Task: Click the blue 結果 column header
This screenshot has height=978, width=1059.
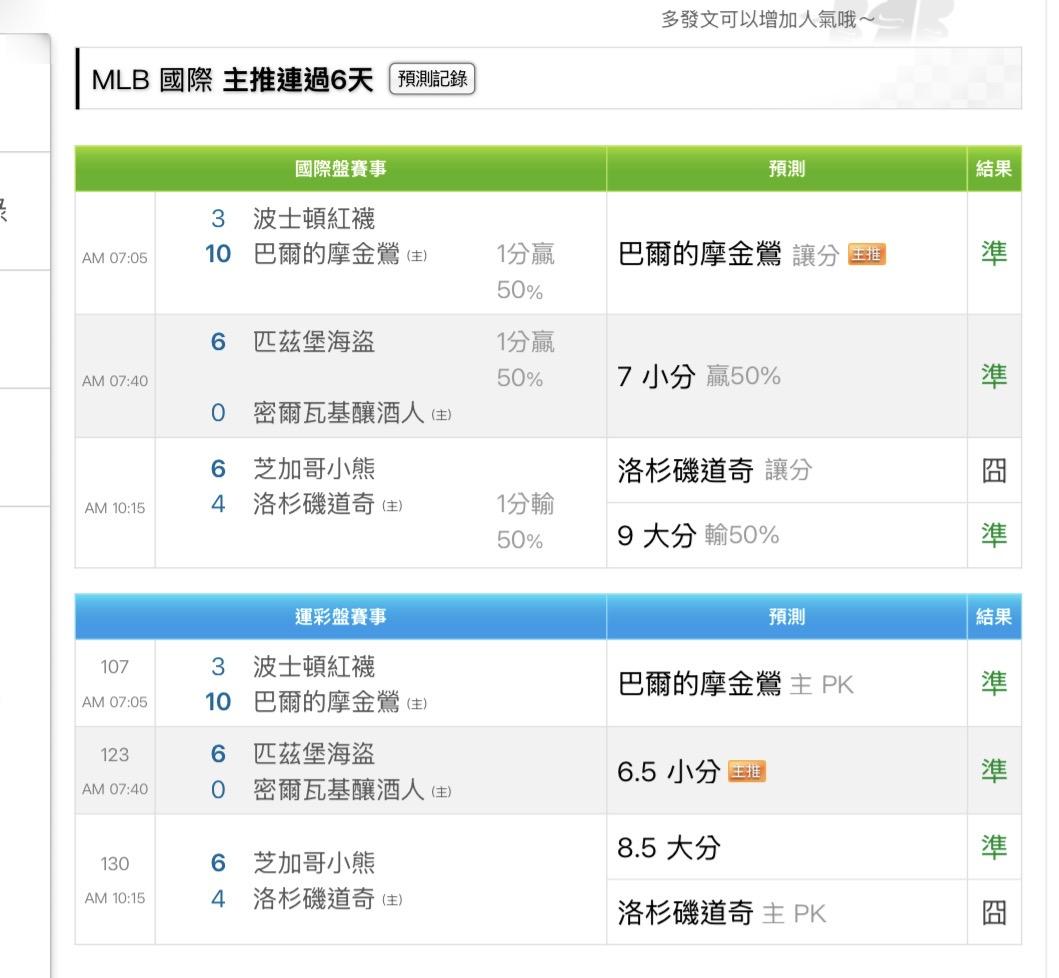Action: [994, 617]
